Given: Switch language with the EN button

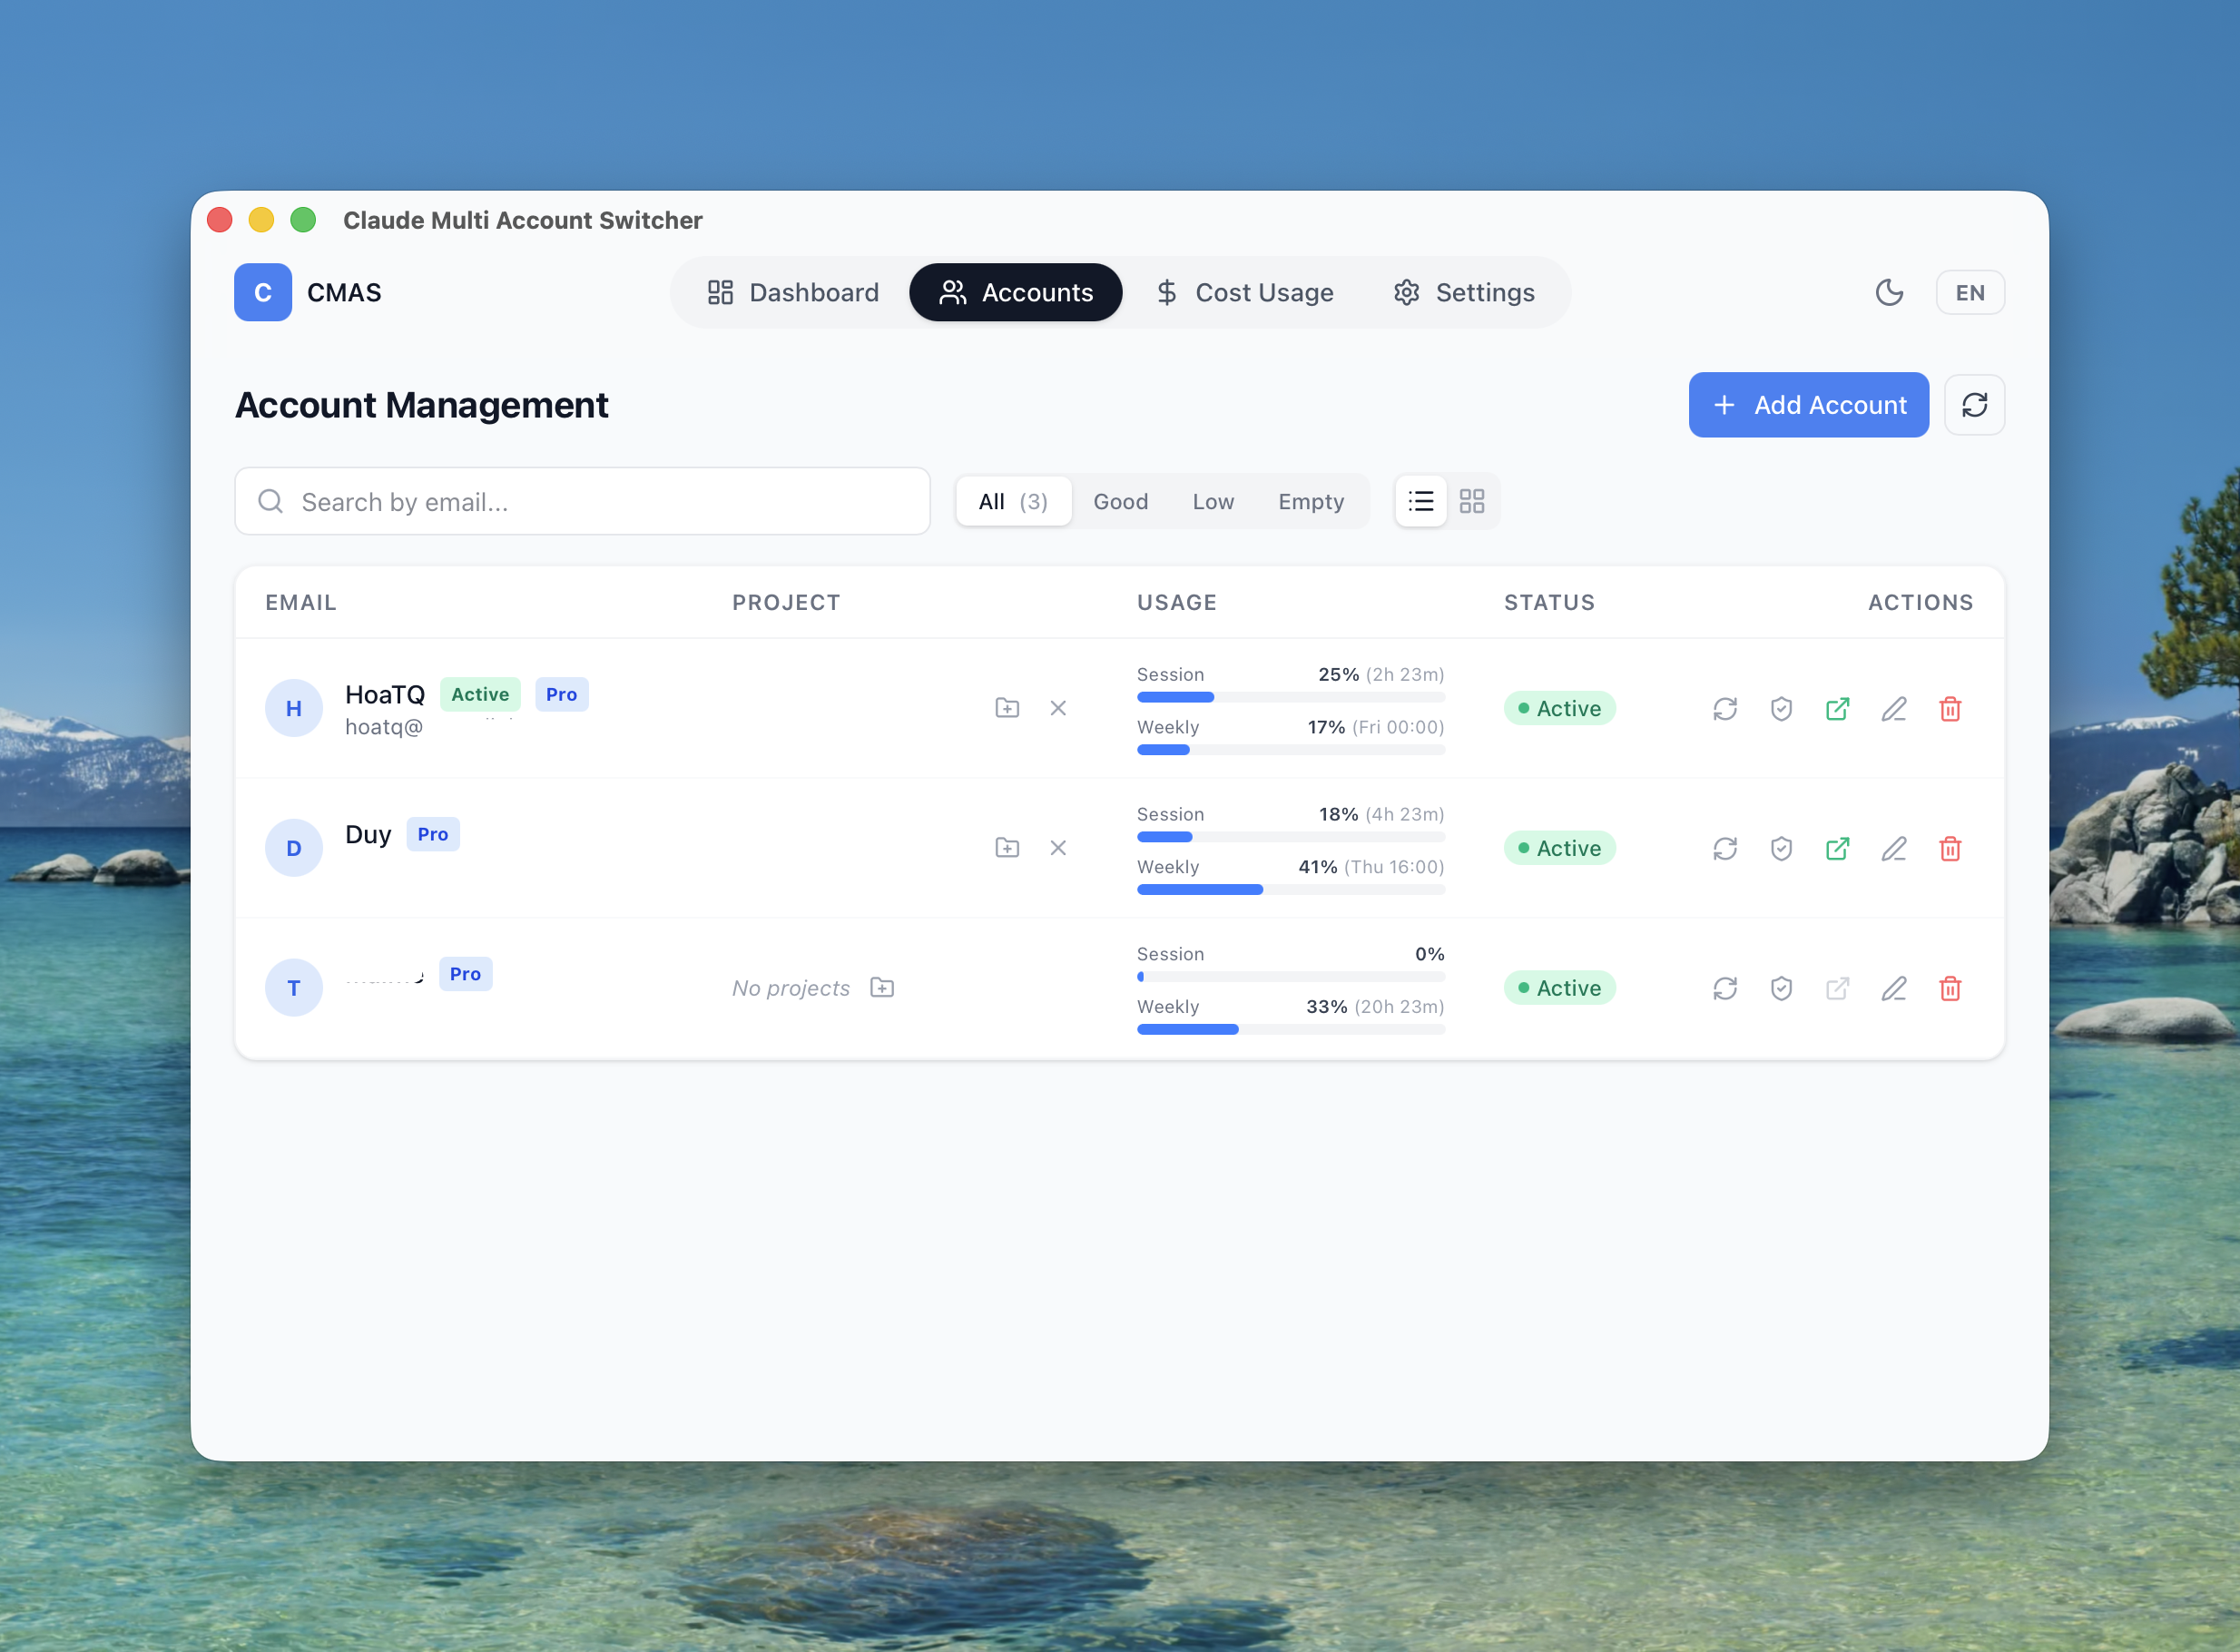Looking at the screenshot, I should point(1970,292).
